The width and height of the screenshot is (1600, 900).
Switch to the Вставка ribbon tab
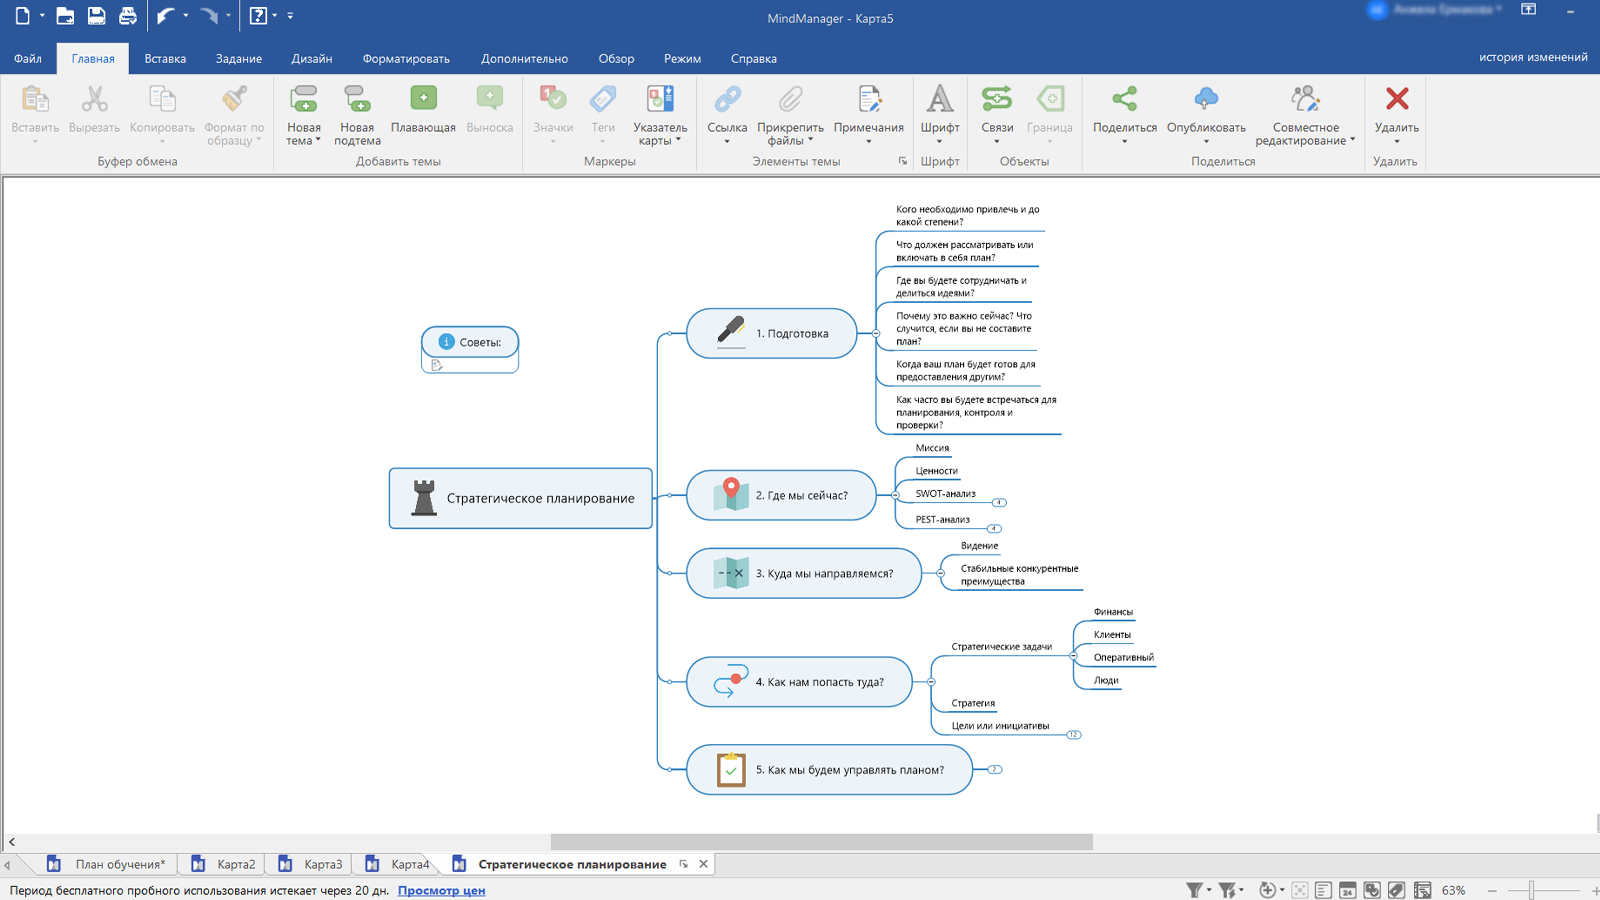pos(165,59)
